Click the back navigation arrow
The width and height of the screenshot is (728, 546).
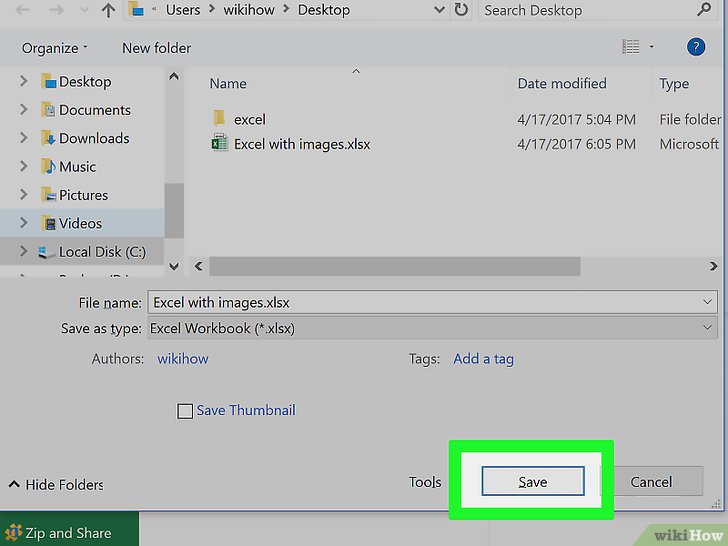coord(23,10)
